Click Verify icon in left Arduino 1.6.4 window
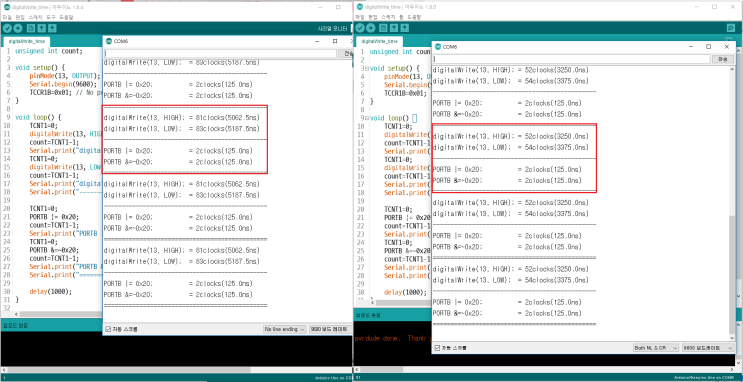Image resolution: width=743 pixels, height=382 pixels. pos(7,28)
